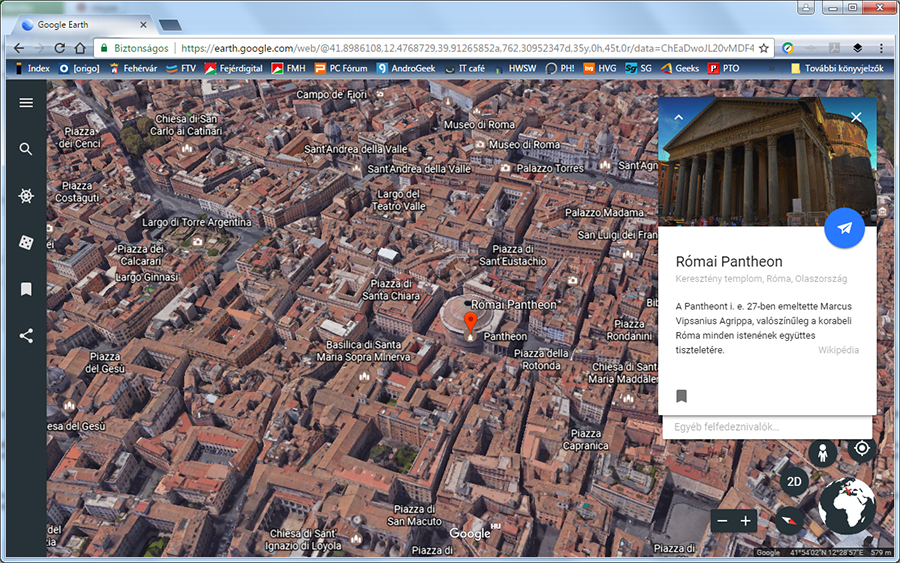Open Chrome three-dot menu

coord(881,48)
